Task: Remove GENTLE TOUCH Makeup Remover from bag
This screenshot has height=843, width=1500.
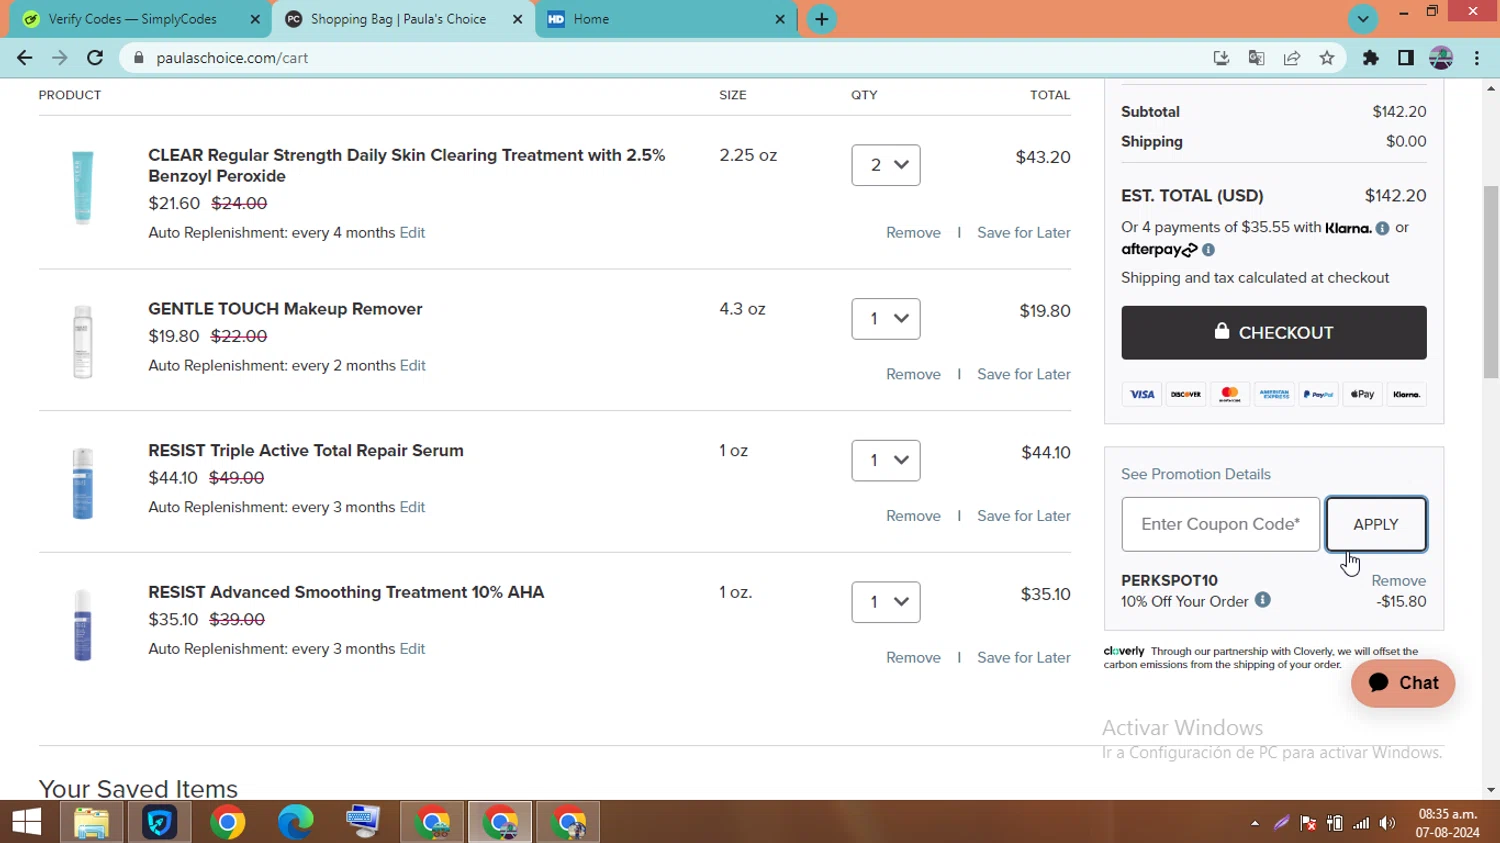Action: pyautogui.click(x=913, y=374)
